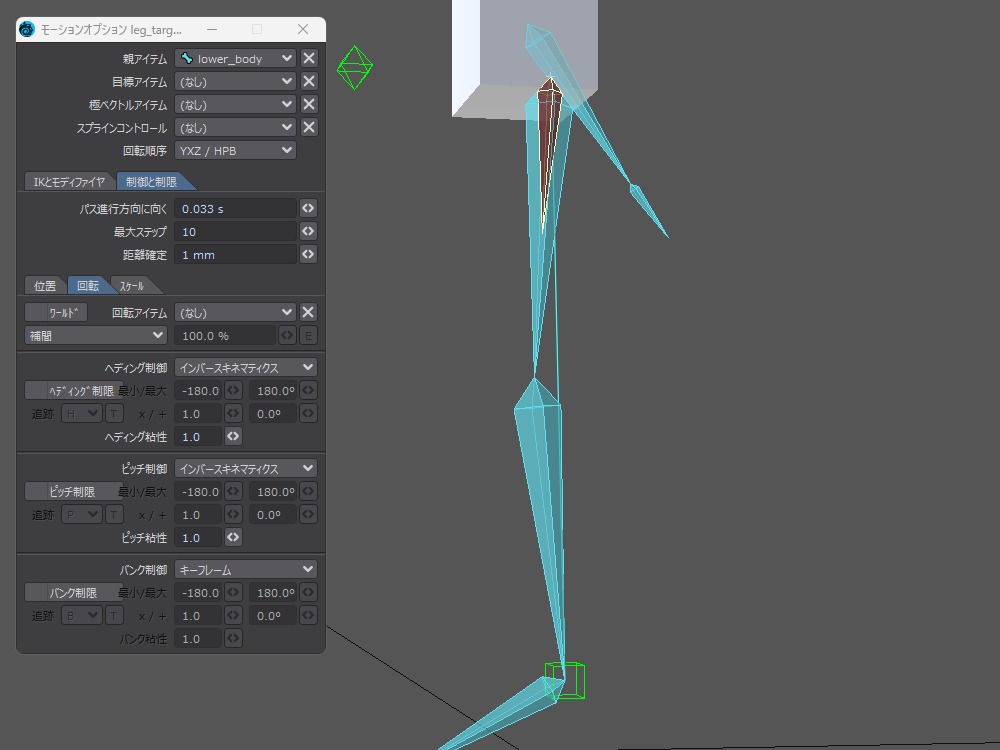Click the arrows beside ヘディング粘性 value

pyautogui.click(x=233, y=437)
